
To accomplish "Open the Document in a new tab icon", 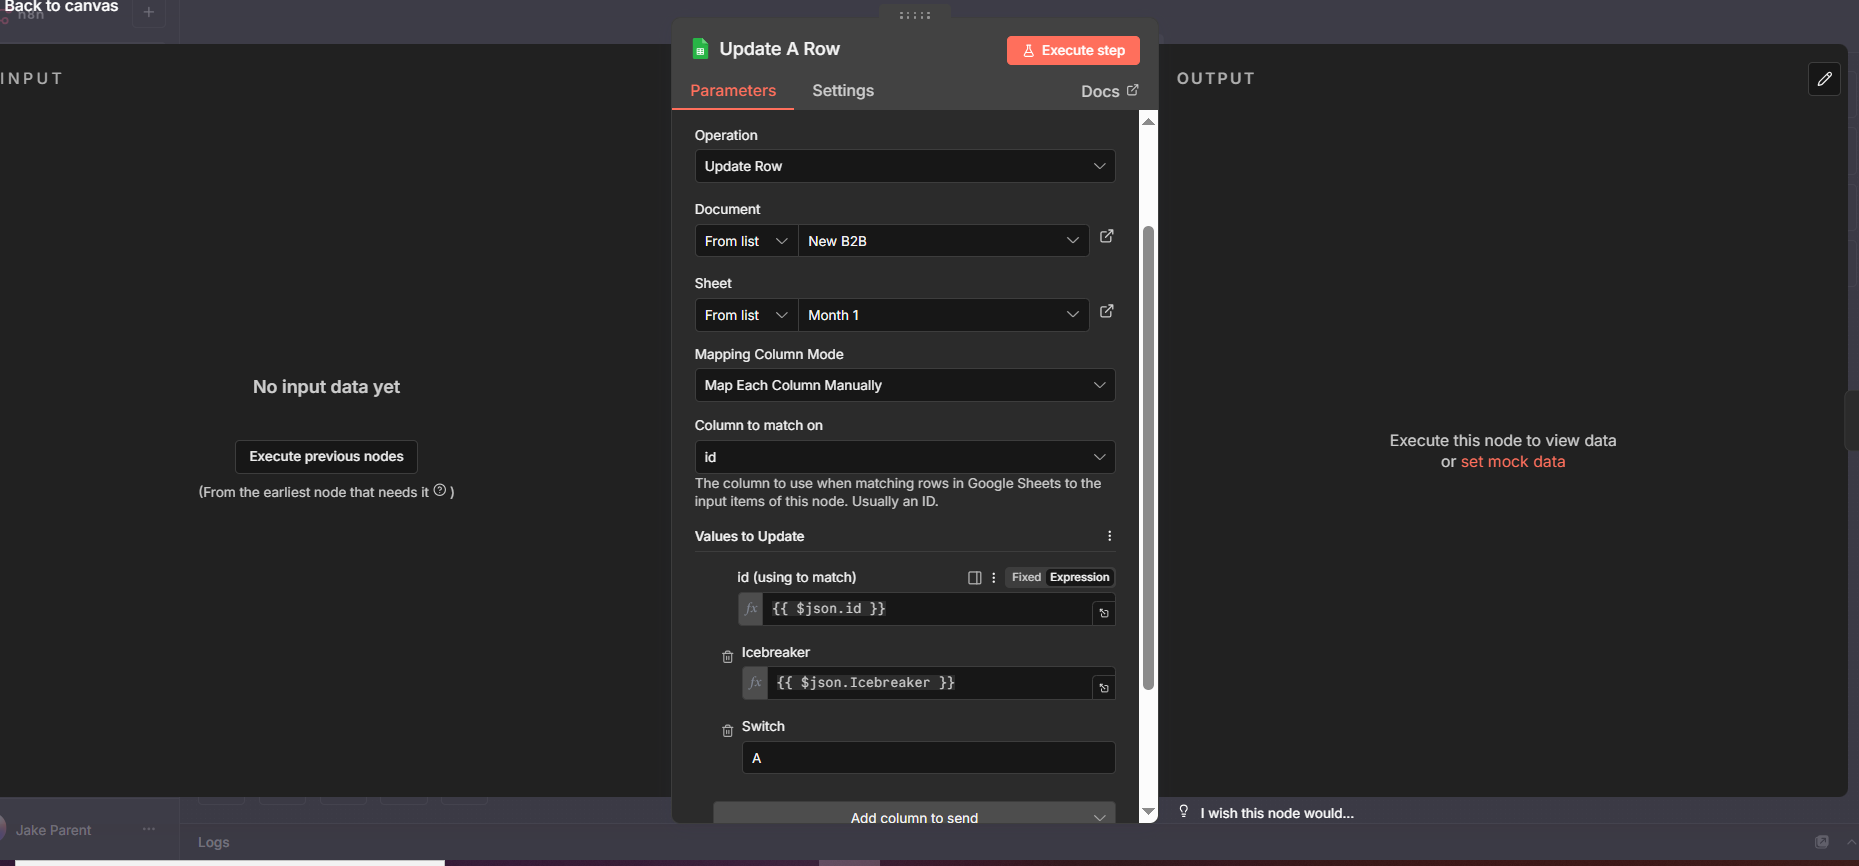I will point(1106,237).
